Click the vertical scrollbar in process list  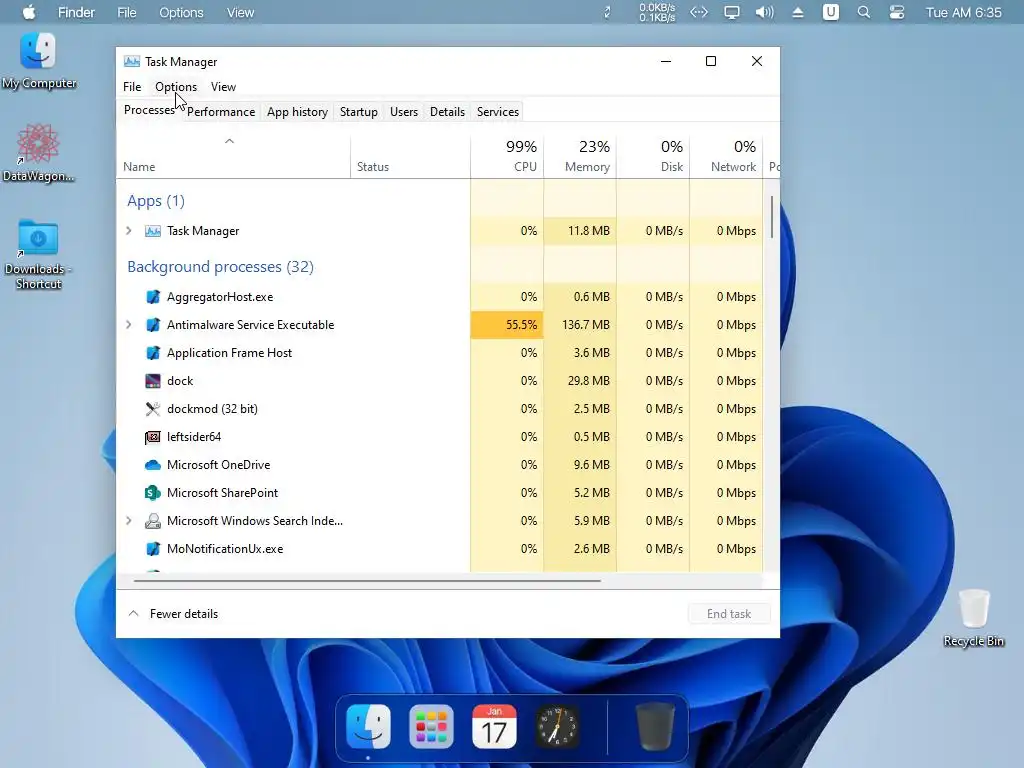point(771,217)
